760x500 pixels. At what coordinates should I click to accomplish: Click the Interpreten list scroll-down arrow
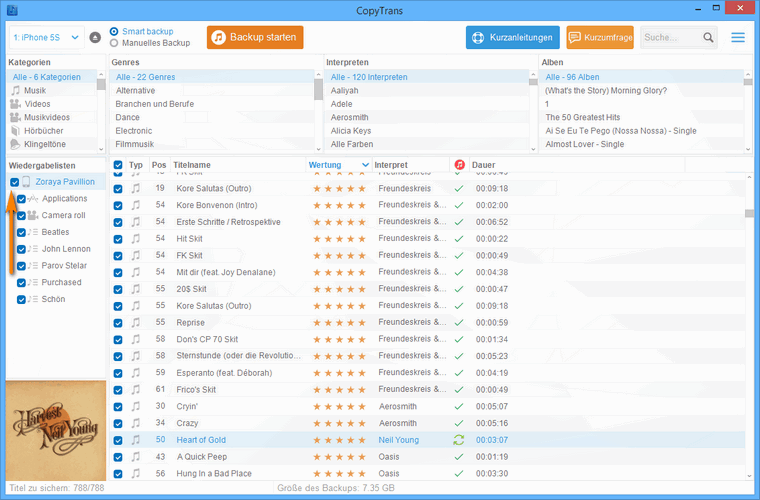[x=533, y=149]
